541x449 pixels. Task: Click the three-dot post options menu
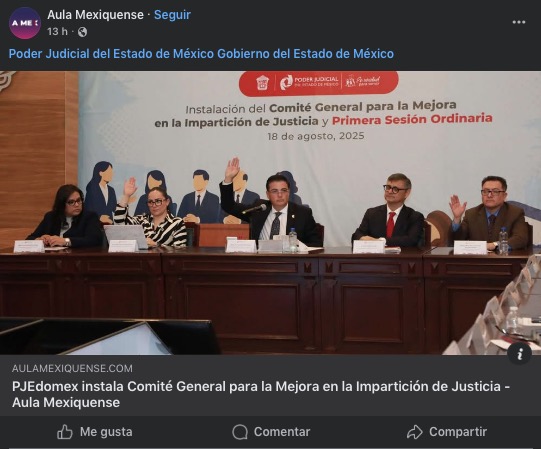pyautogui.click(x=519, y=22)
